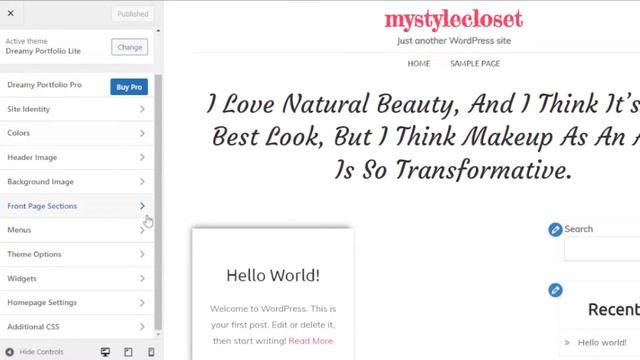The height and width of the screenshot is (360, 640).
Task: Expand the Site Identity chevron
Action: point(142,109)
